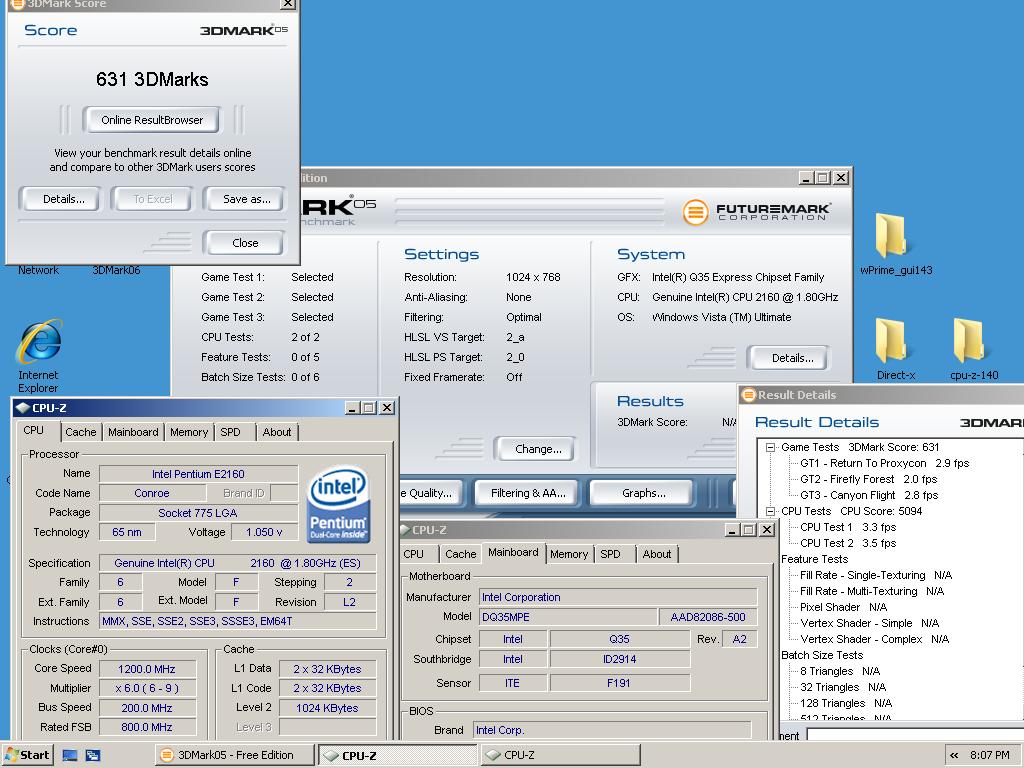Click the CPU-Z title bar icon

(x=22, y=408)
